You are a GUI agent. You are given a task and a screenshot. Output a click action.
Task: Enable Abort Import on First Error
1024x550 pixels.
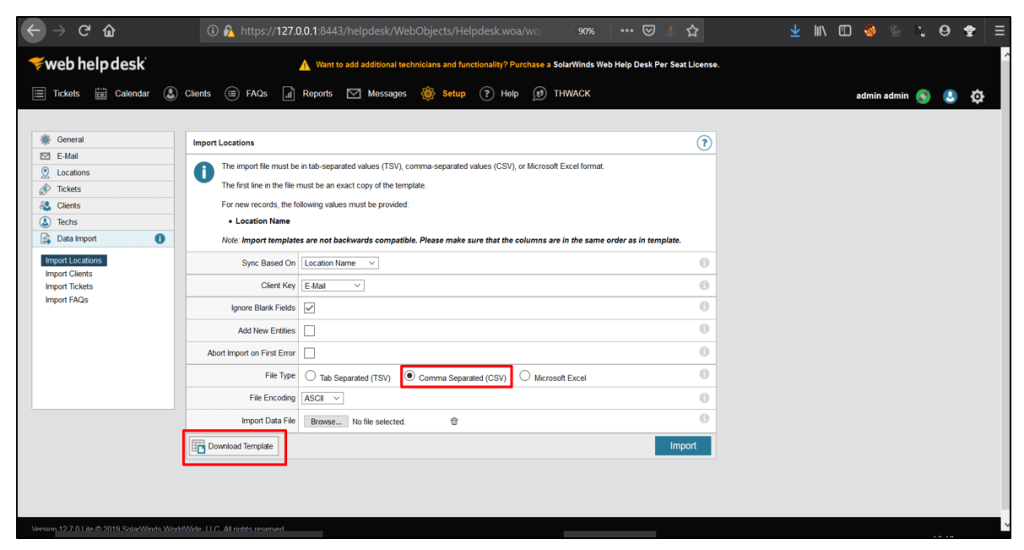click(310, 353)
